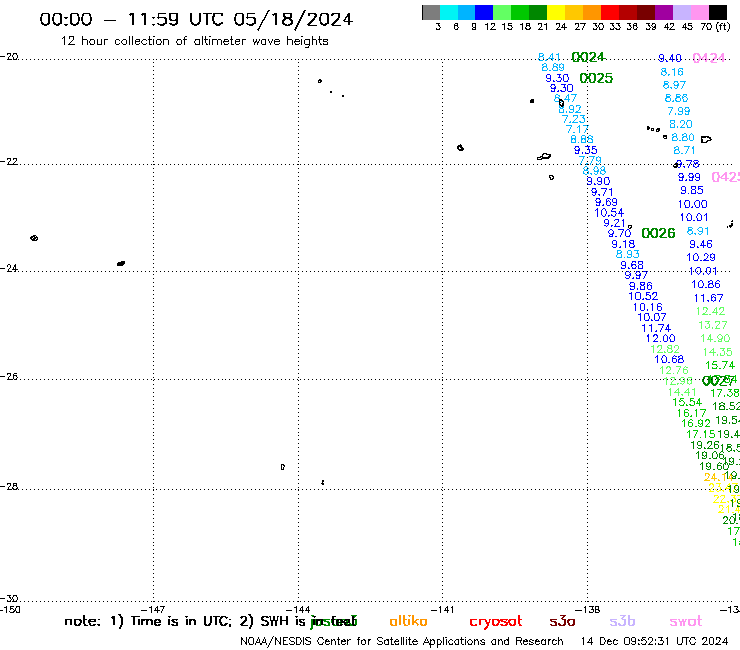Click the -144 longitude axis label
Screen dimensions: 740x650
tap(298, 609)
